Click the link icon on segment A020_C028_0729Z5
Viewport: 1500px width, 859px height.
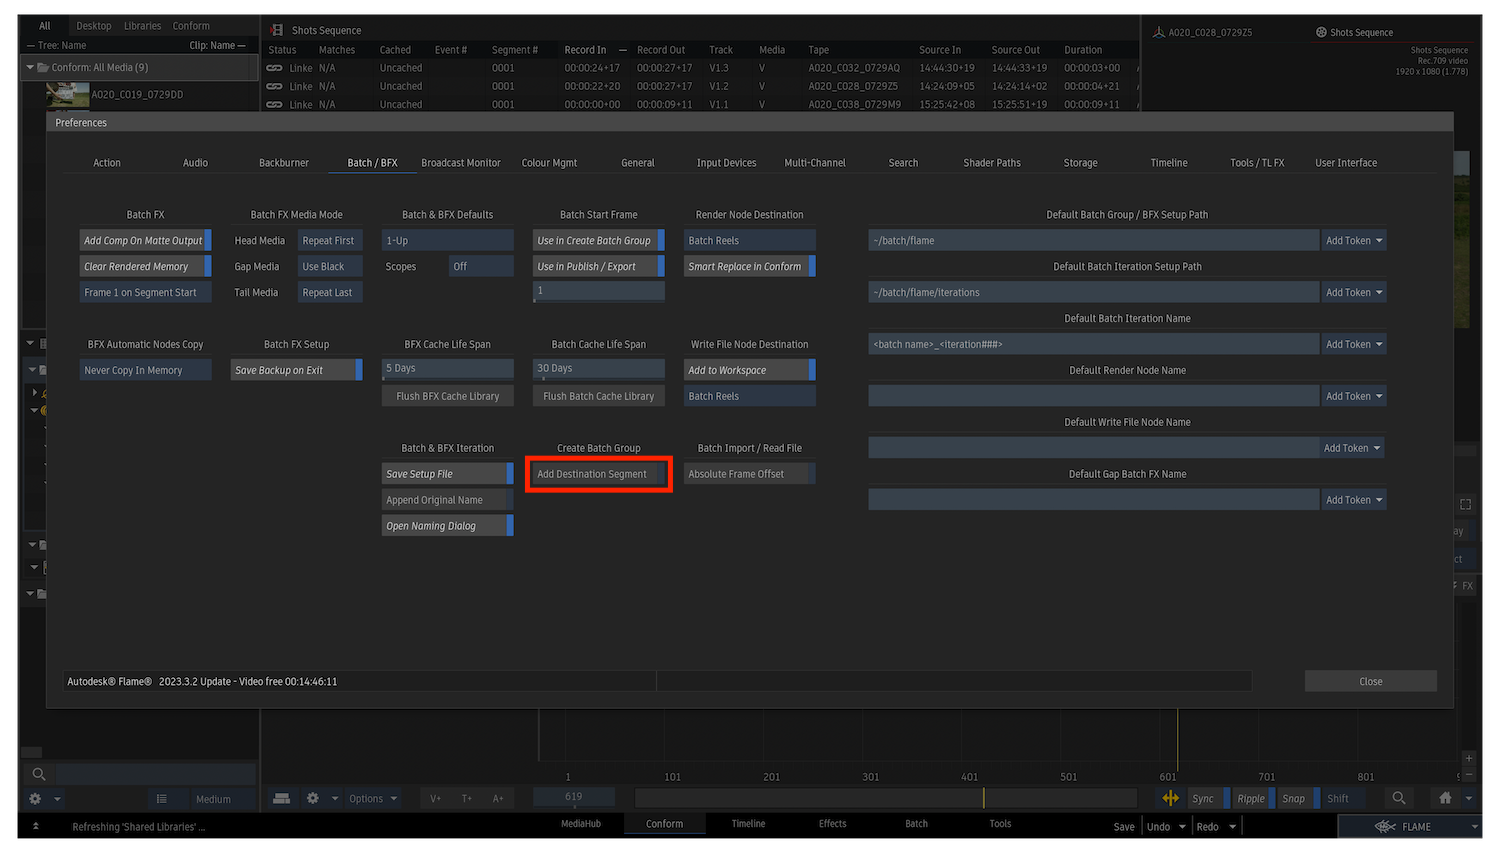[x=274, y=86]
